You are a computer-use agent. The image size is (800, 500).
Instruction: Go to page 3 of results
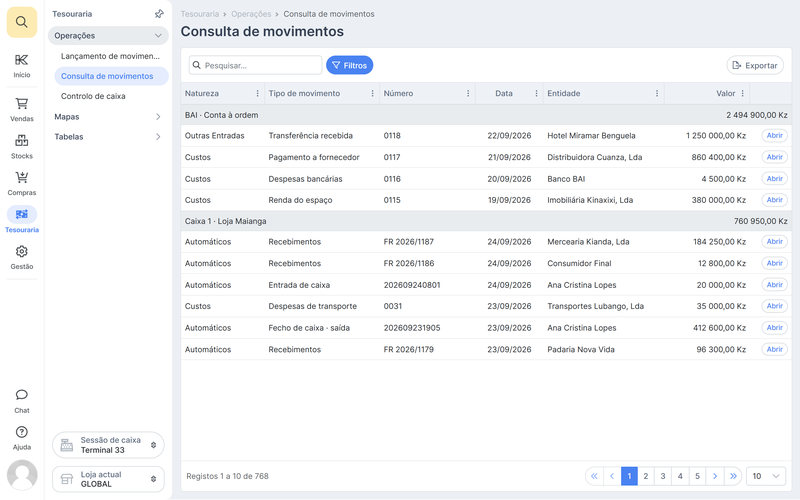663,476
